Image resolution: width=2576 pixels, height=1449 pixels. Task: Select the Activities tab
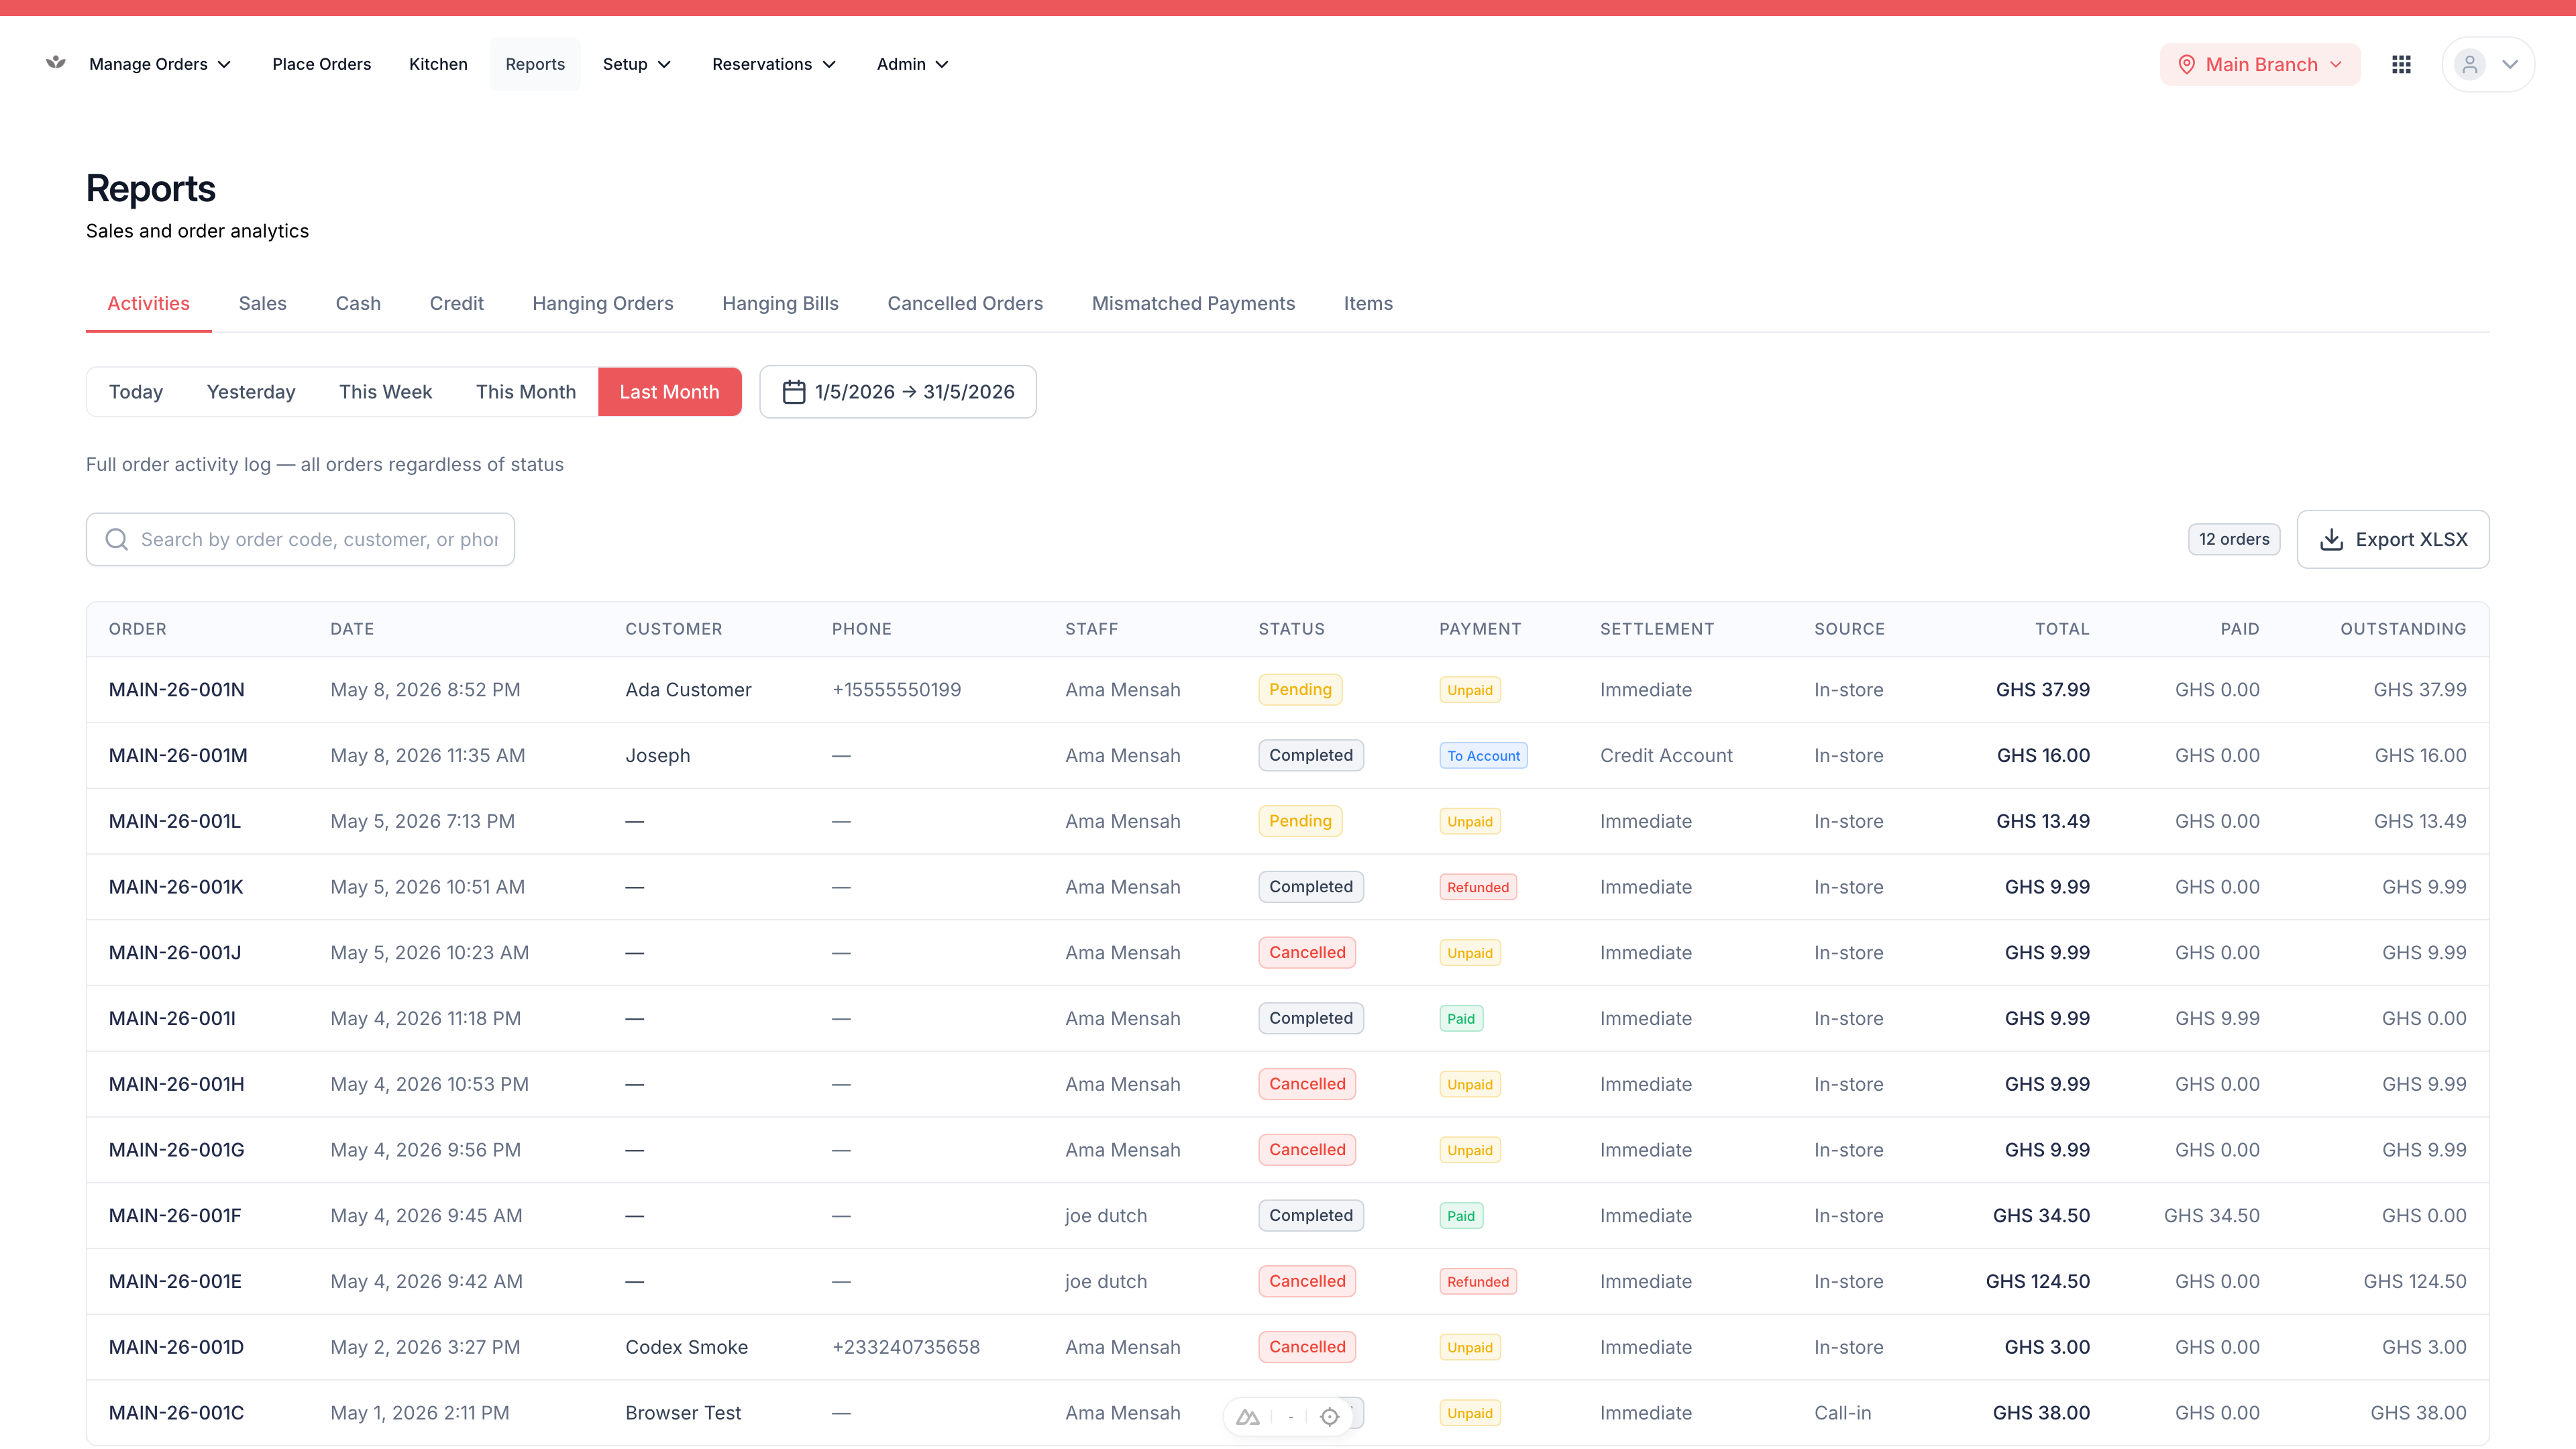point(148,303)
